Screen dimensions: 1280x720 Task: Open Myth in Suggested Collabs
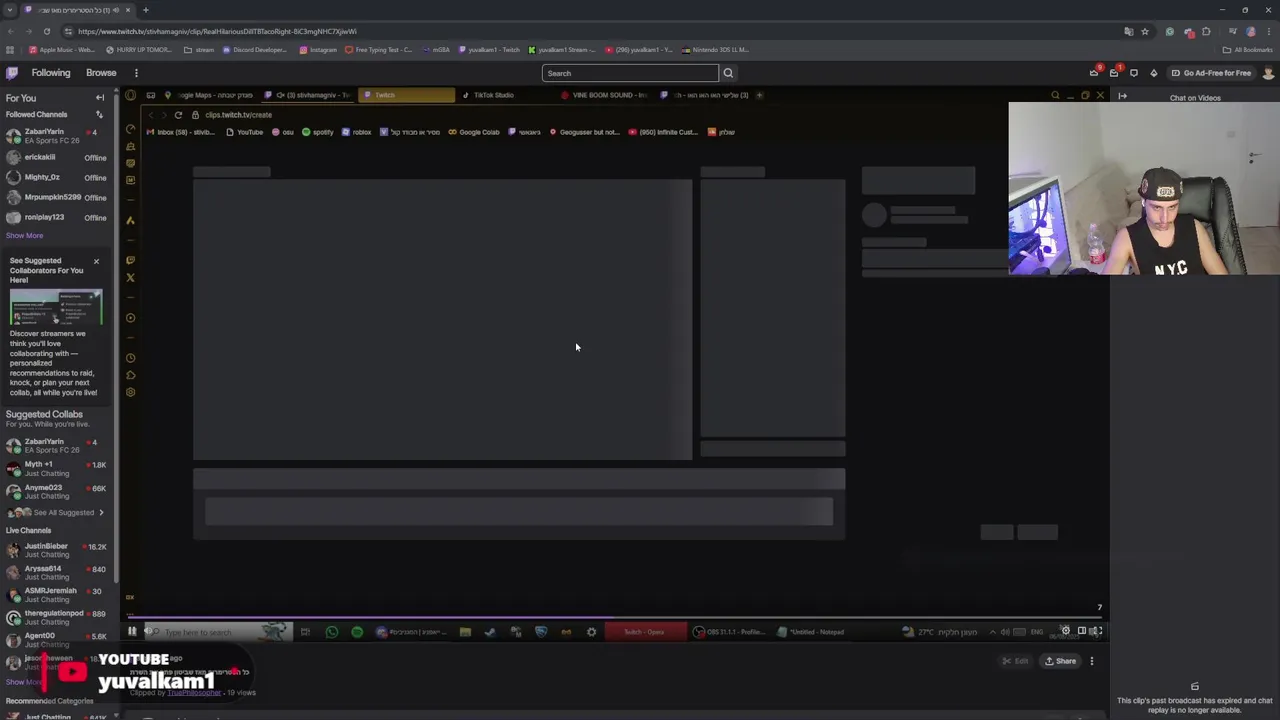56,468
